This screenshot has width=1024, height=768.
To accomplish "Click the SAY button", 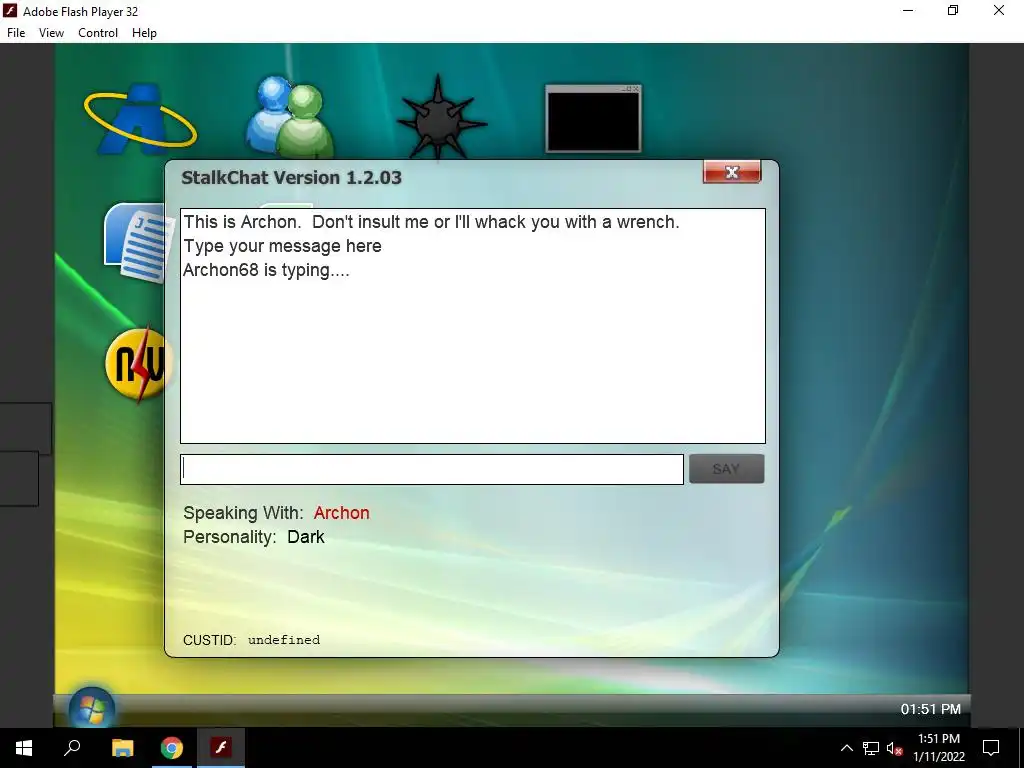I will [x=726, y=469].
